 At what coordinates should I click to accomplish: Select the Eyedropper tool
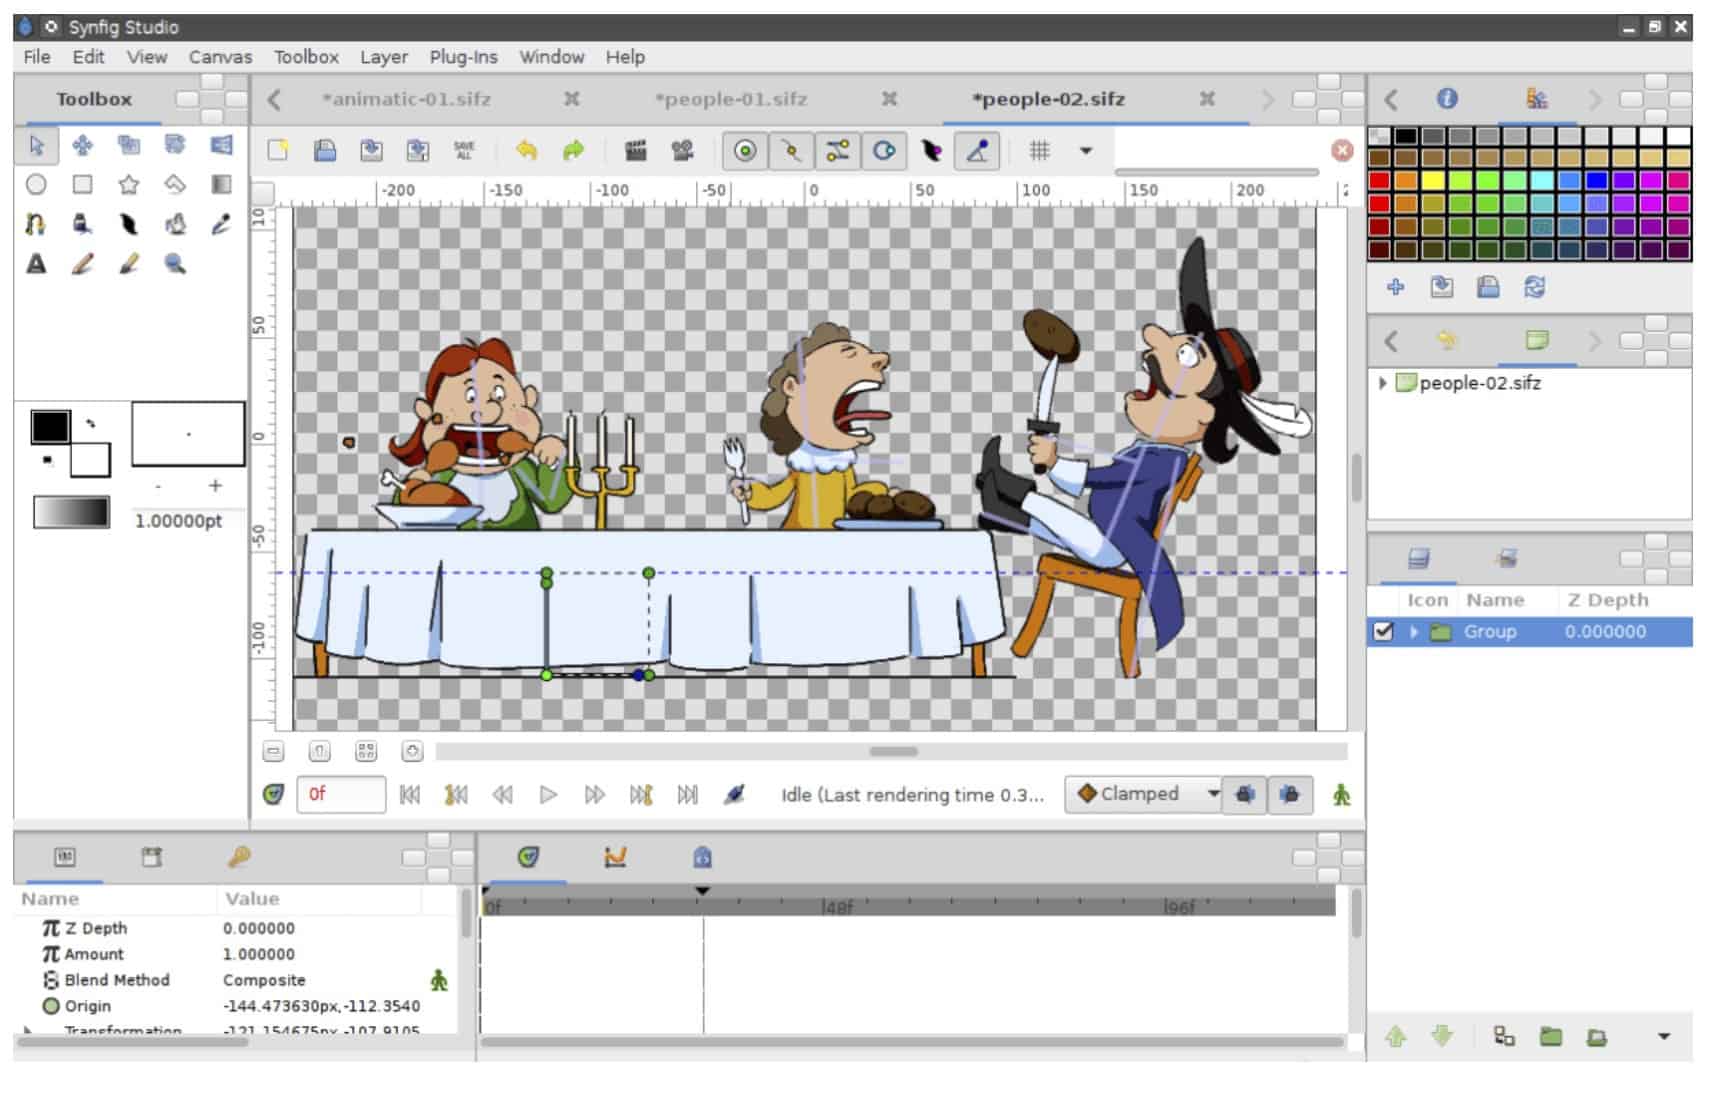click(x=221, y=224)
